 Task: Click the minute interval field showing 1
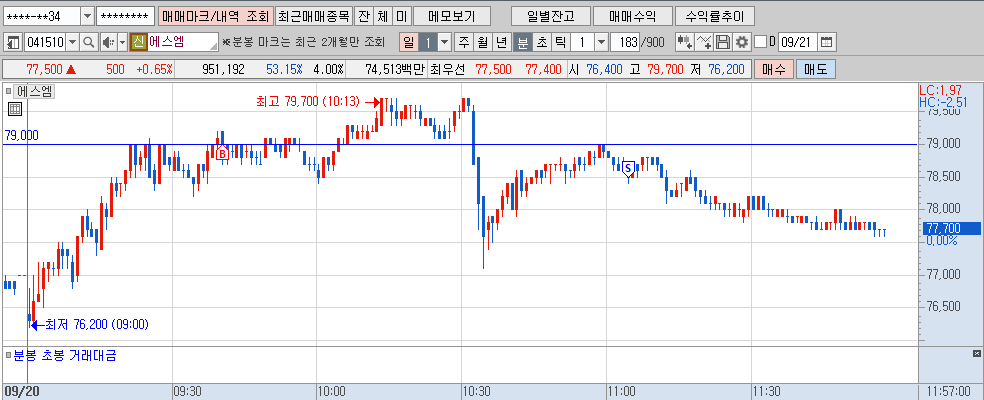pyautogui.click(x=582, y=42)
